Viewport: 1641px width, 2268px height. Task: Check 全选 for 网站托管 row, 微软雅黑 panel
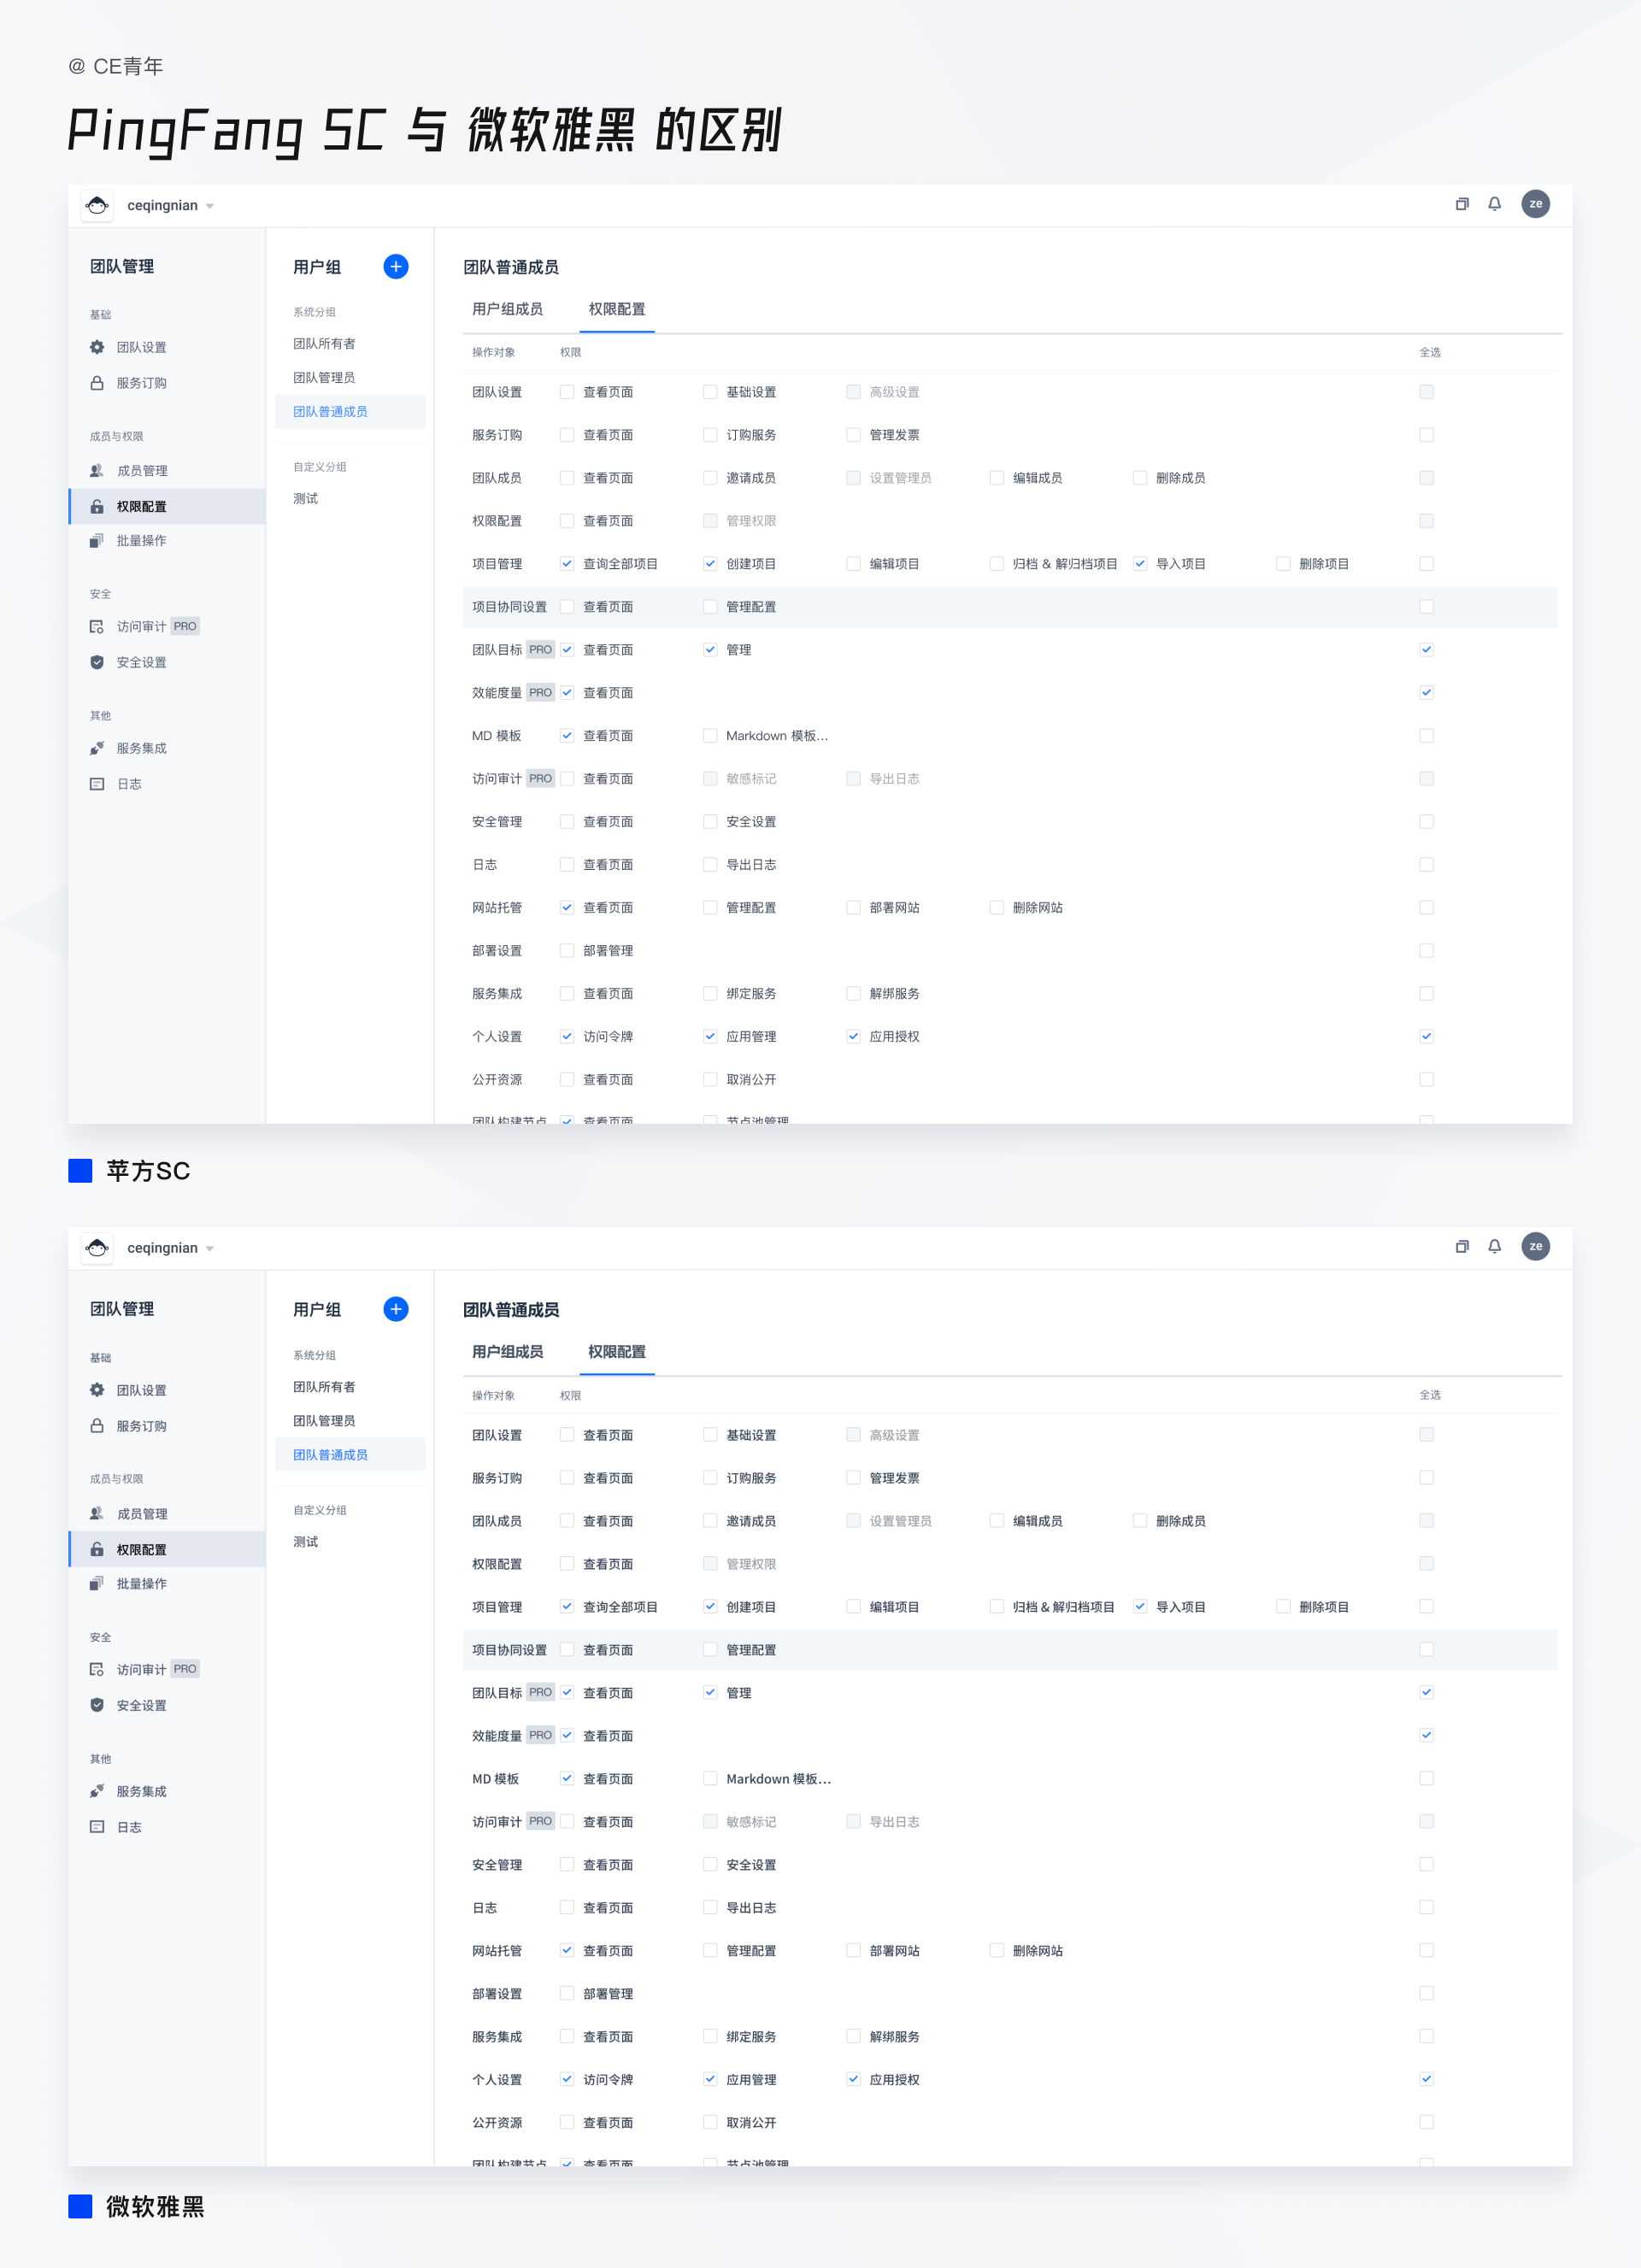(1427, 1950)
